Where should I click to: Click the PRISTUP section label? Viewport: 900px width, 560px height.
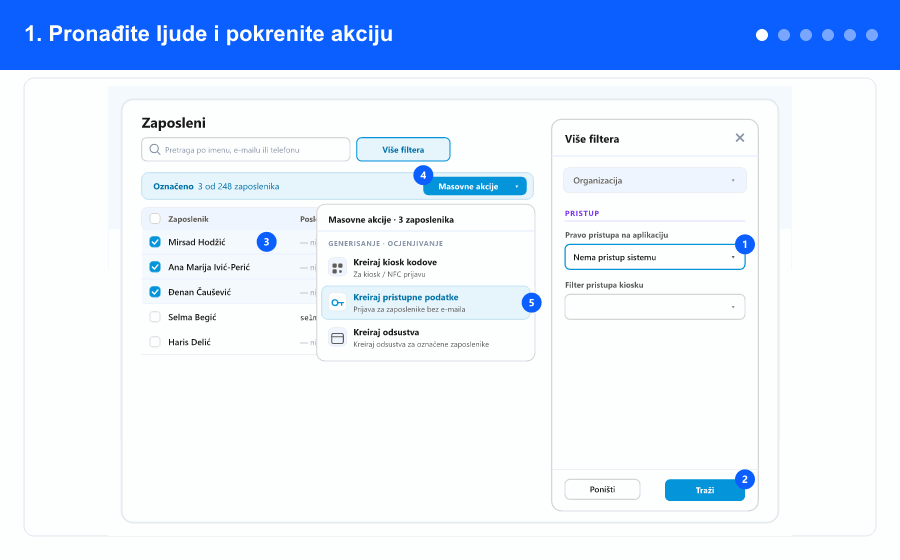pos(582,213)
